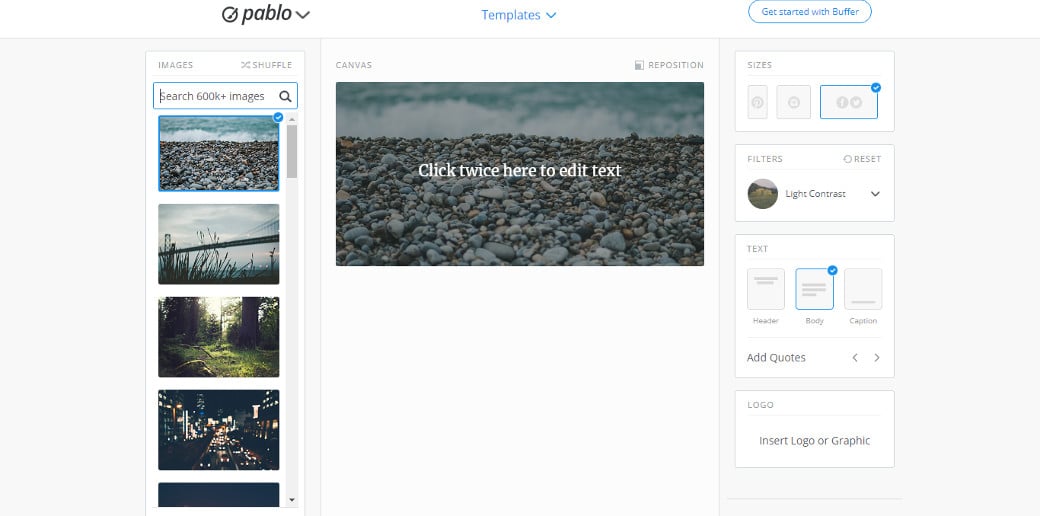
Task: Click the Pablo logo icon
Action: (229, 15)
